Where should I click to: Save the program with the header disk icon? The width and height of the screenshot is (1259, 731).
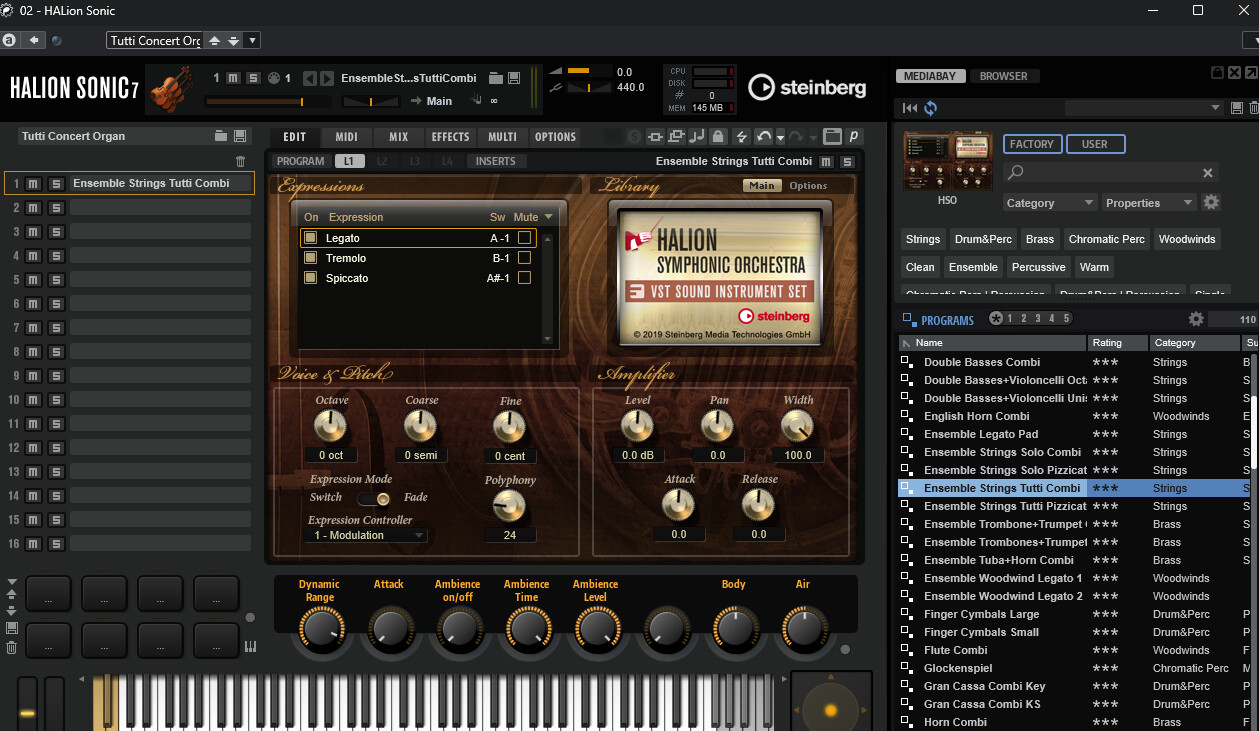click(x=514, y=78)
